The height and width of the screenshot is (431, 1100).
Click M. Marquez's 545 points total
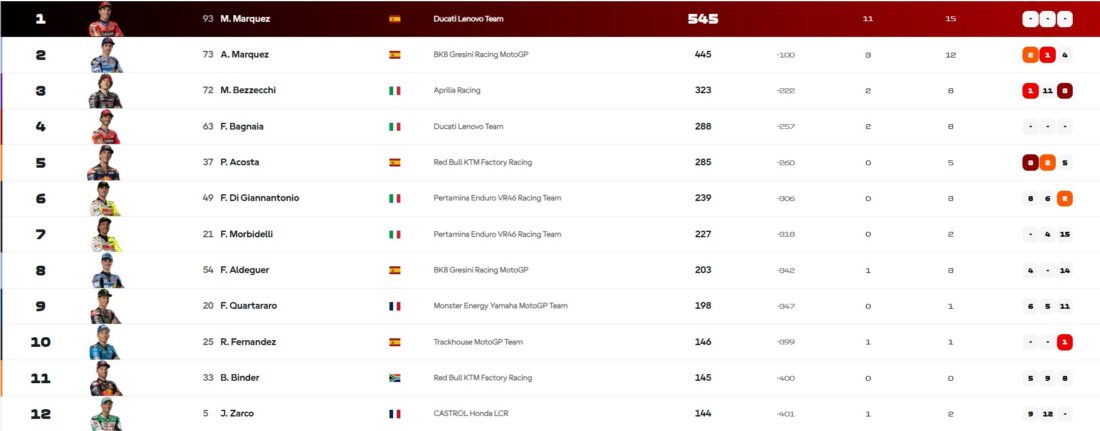tap(703, 19)
